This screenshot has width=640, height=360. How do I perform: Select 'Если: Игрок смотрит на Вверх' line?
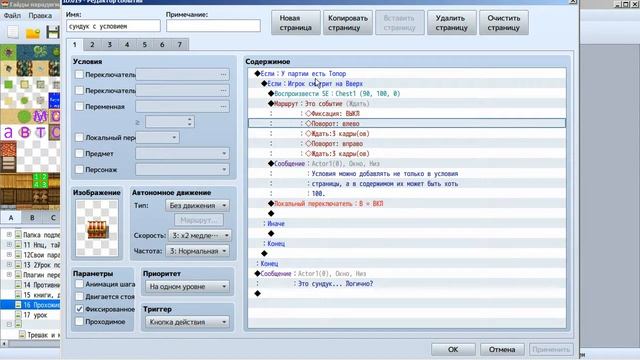(407, 84)
